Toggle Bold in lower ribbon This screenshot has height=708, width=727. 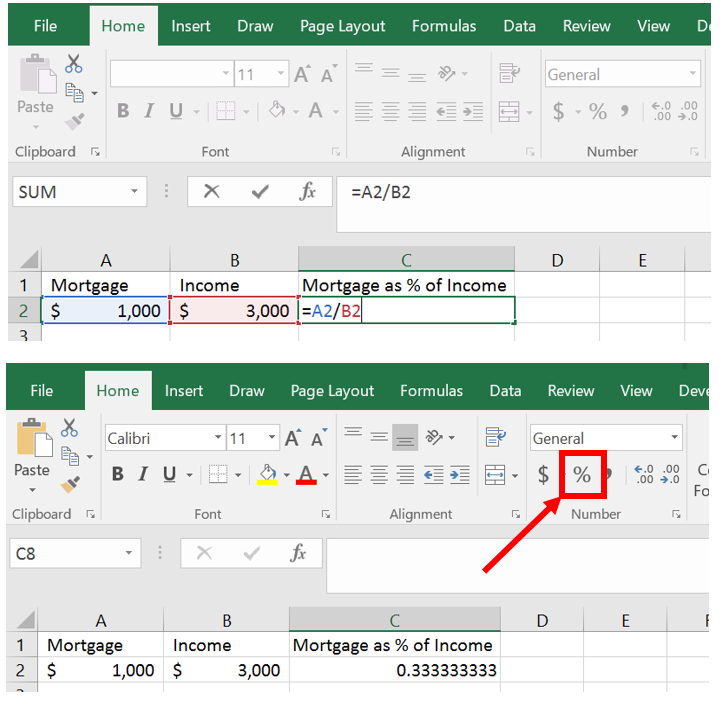(118, 474)
